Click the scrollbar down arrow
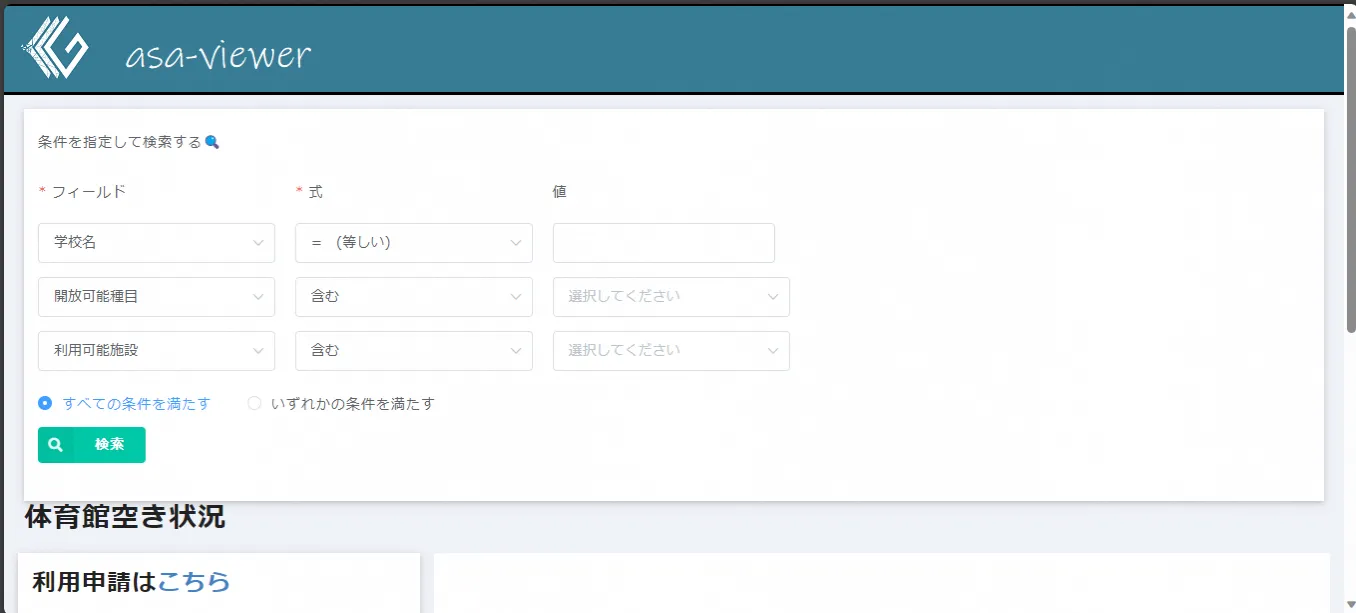This screenshot has height=613, width=1356. (1350, 604)
